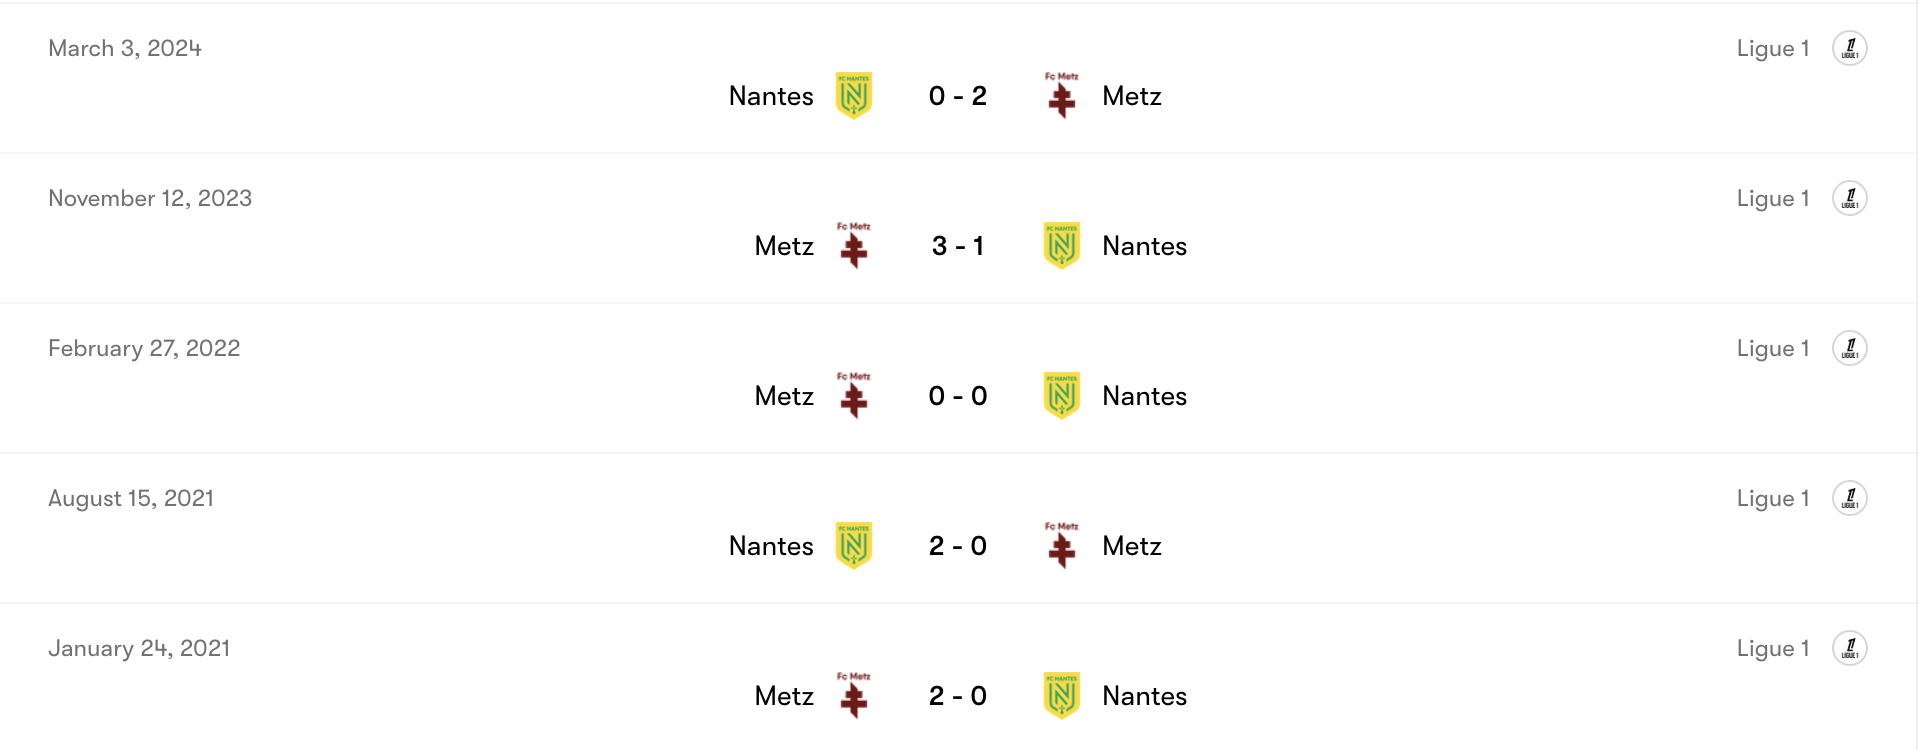Select the Nantes logo in the November 2023 row
This screenshot has width=1918, height=750.
1061,245
